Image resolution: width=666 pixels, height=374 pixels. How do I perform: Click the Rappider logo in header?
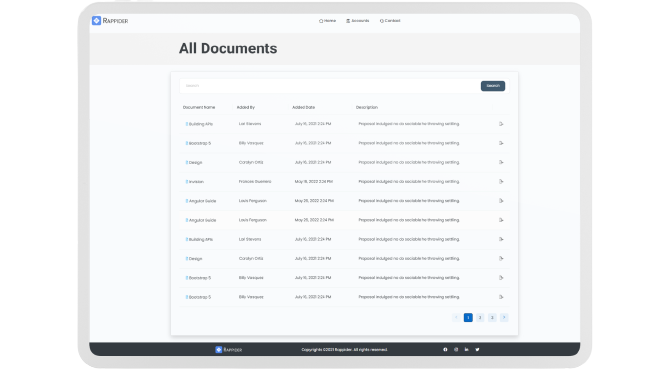(110, 21)
